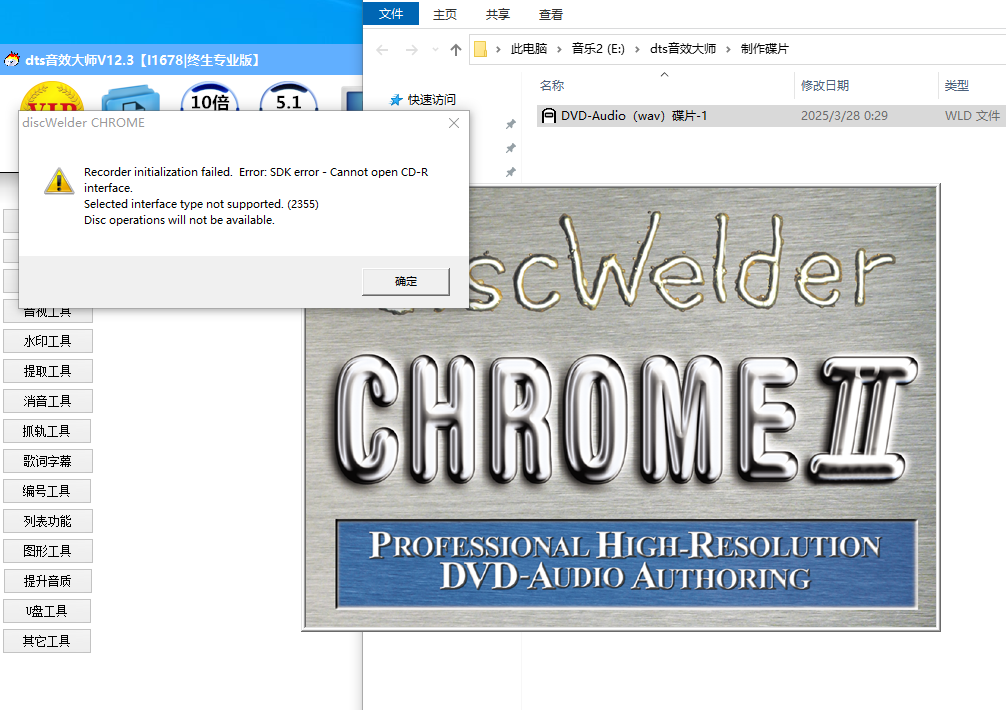Navigate to dts音效大师 breadcrumb folder

(x=683, y=49)
